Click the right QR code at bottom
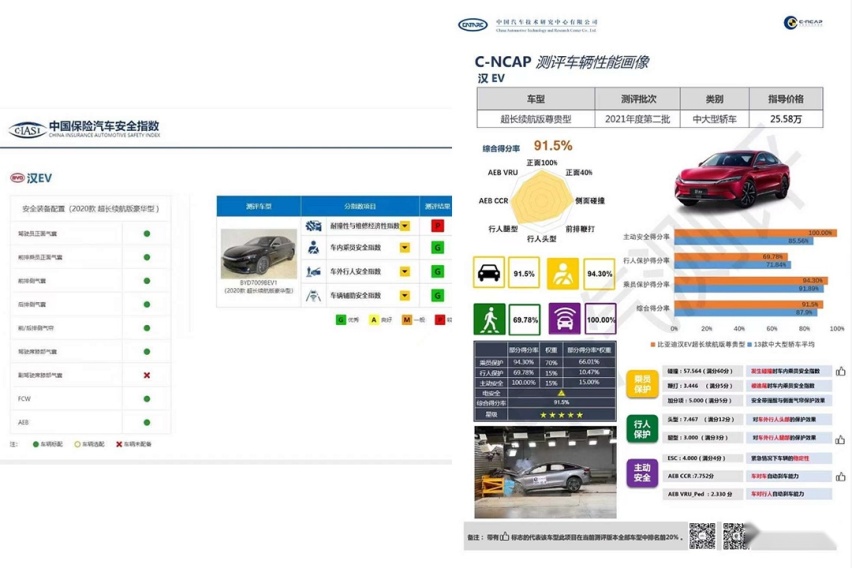 735,536
